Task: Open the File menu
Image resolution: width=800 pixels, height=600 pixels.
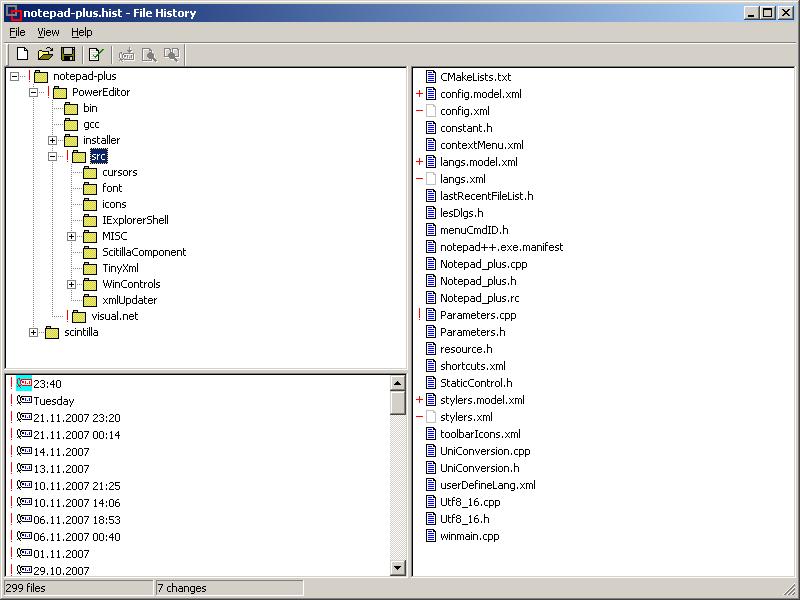Action: point(17,32)
